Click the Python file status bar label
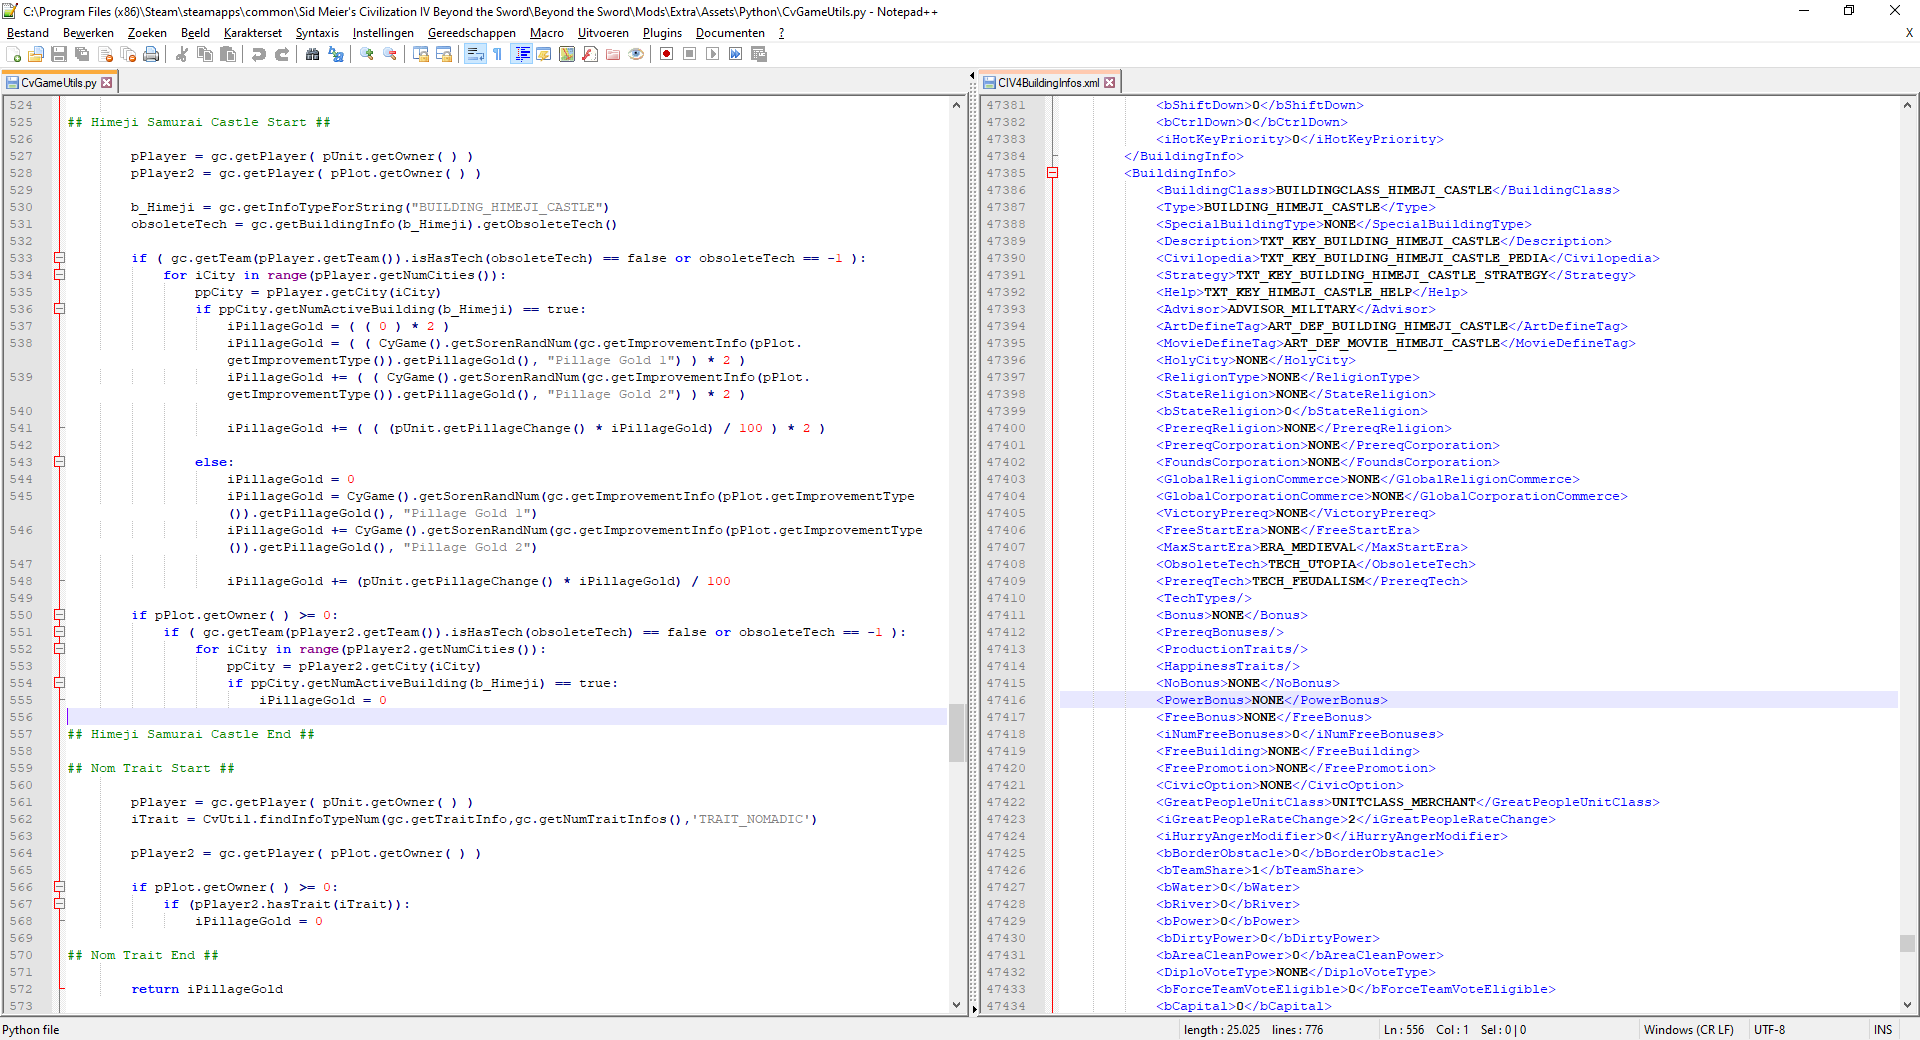The height and width of the screenshot is (1040, 1920). 31,1030
